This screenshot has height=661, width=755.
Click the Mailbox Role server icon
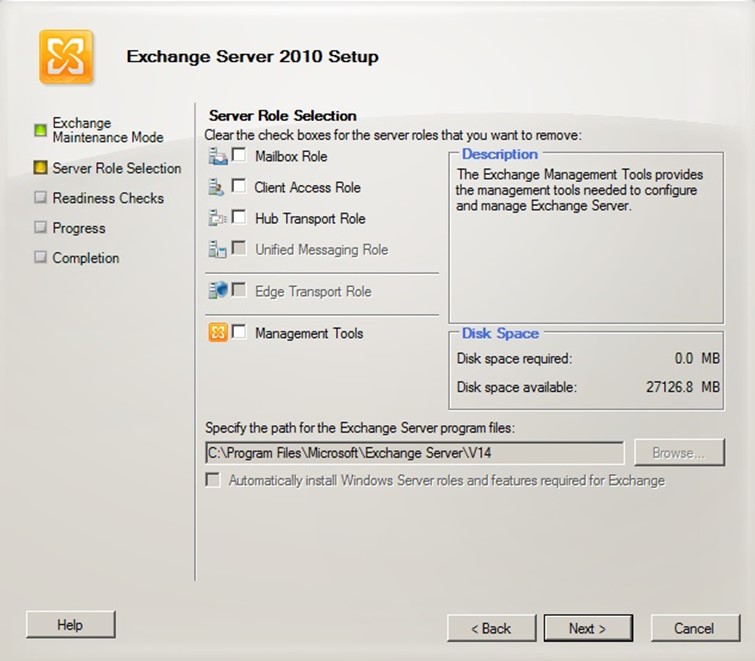(x=218, y=156)
